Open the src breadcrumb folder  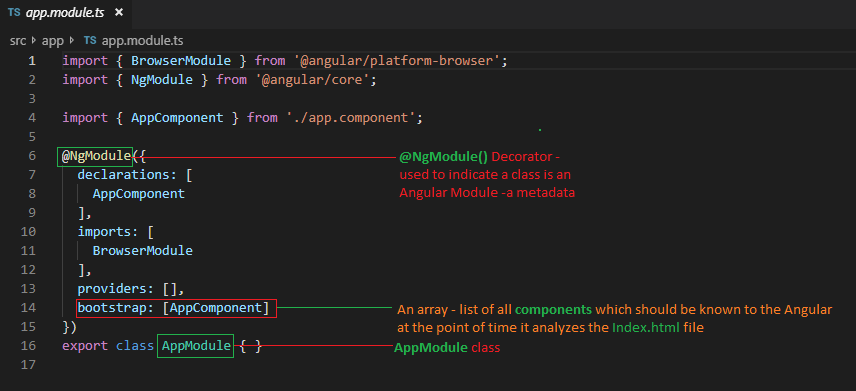pos(17,40)
